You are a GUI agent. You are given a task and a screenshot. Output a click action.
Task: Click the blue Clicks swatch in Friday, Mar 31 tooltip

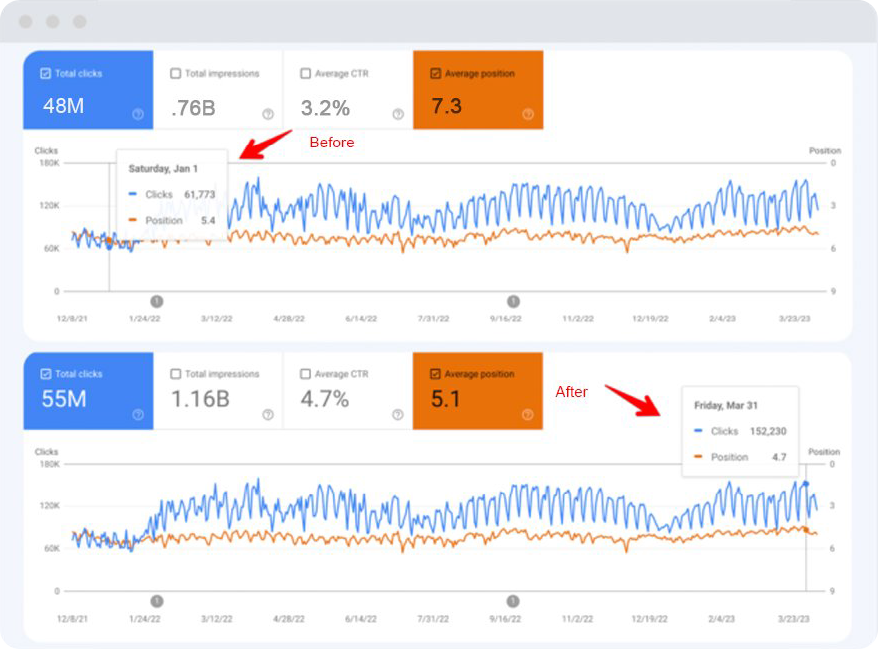click(x=699, y=431)
